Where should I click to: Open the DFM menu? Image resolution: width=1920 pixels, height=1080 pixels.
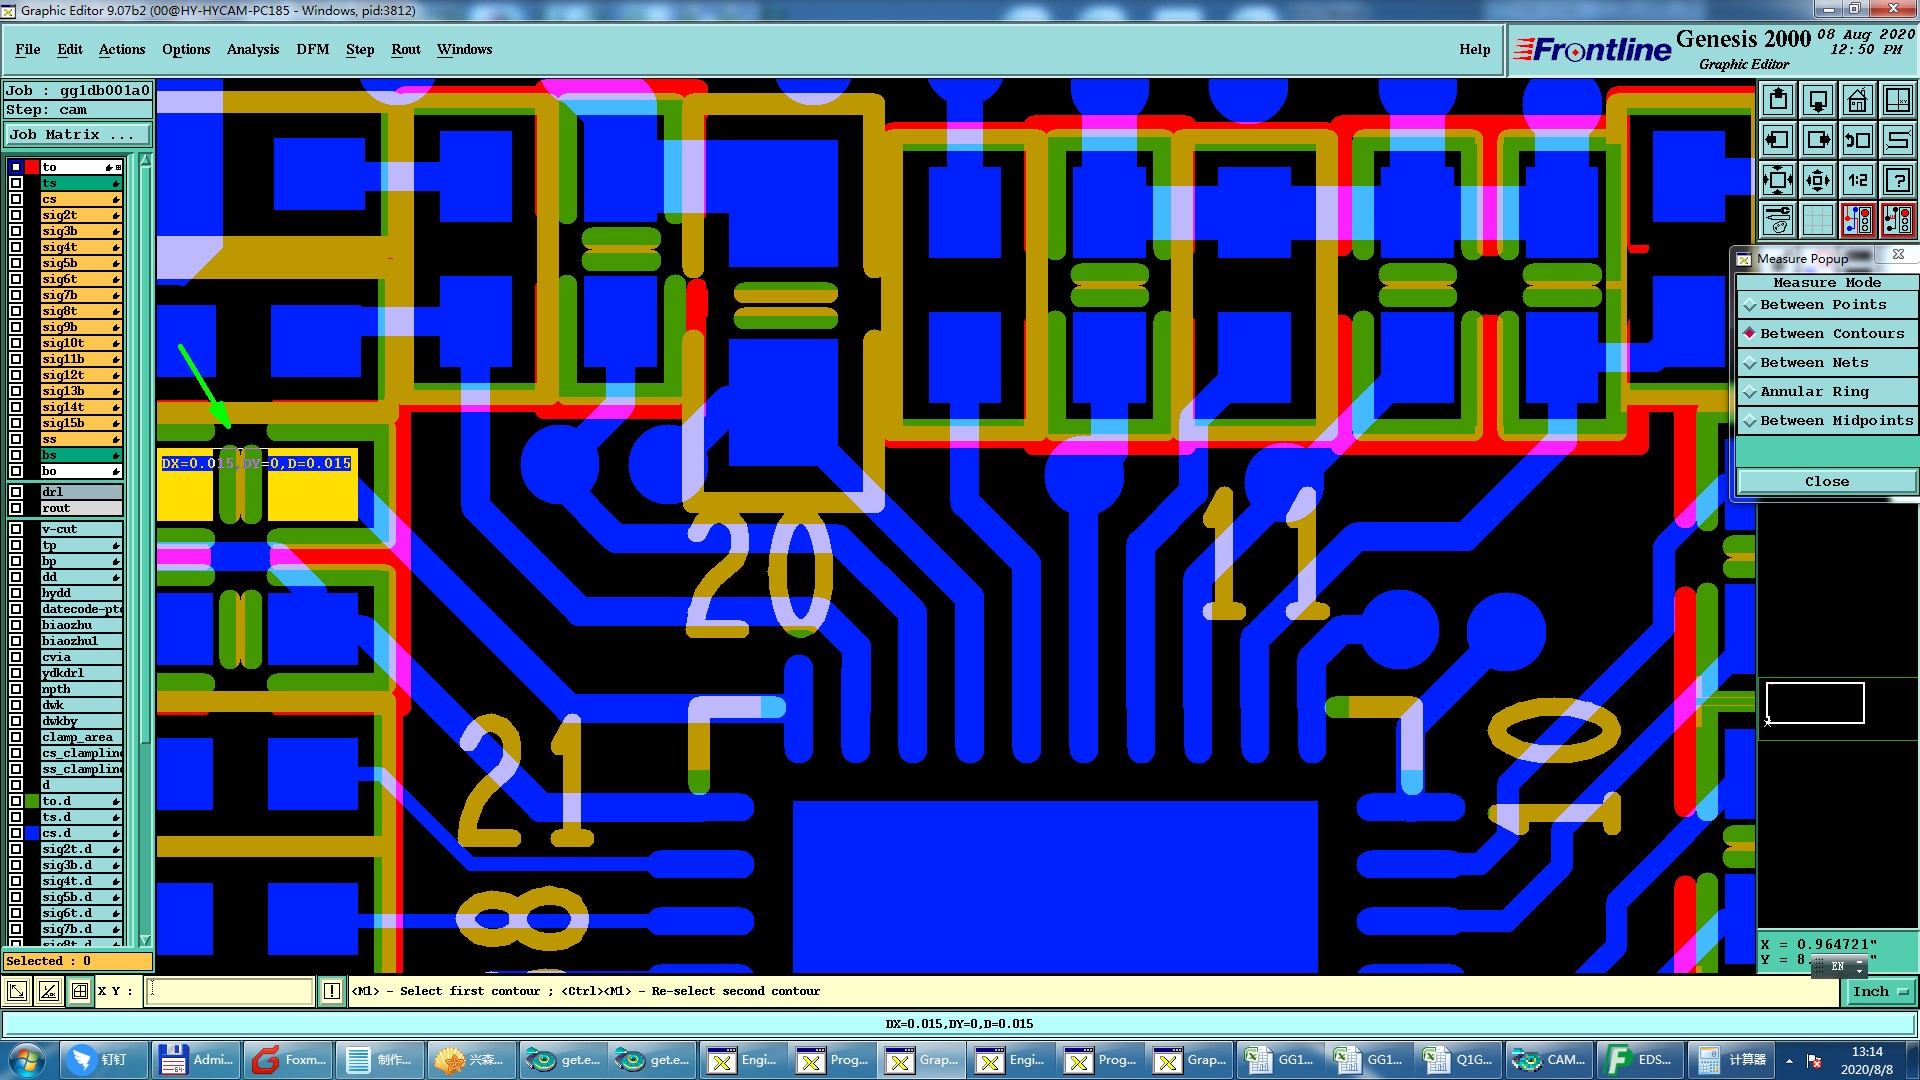(x=312, y=49)
